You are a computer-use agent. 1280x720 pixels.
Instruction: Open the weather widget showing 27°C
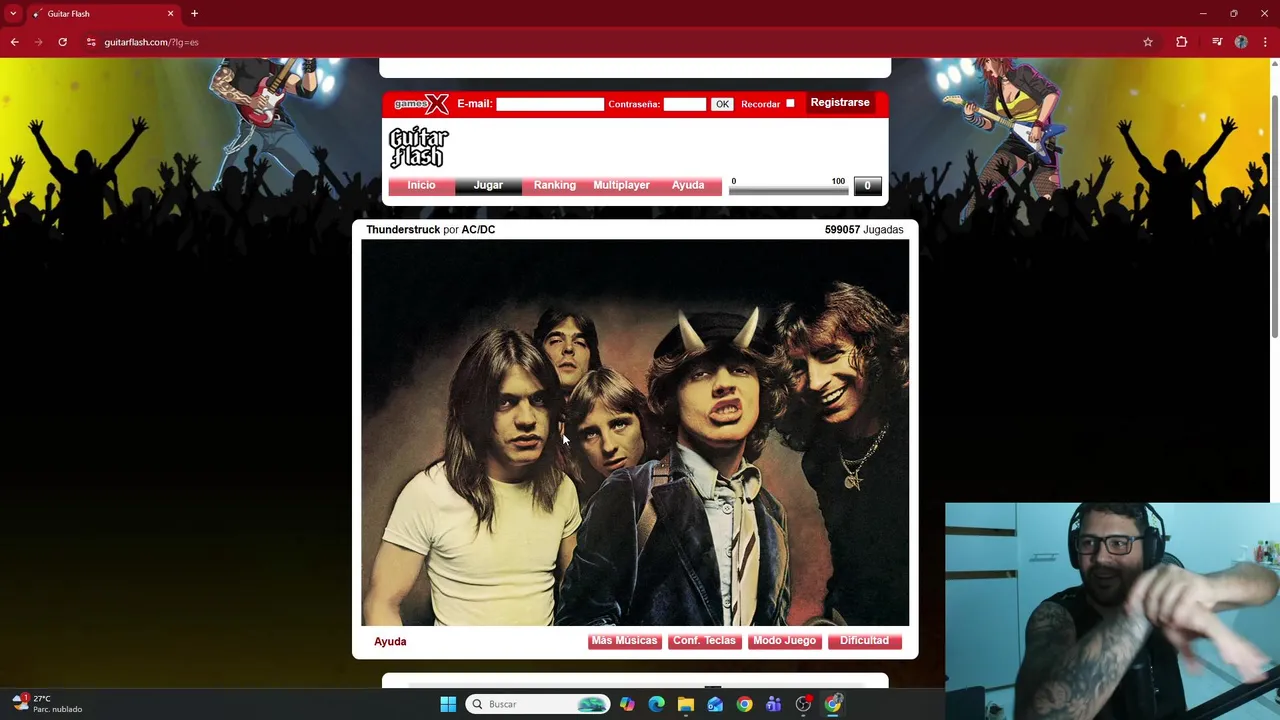[x=47, y=704]
